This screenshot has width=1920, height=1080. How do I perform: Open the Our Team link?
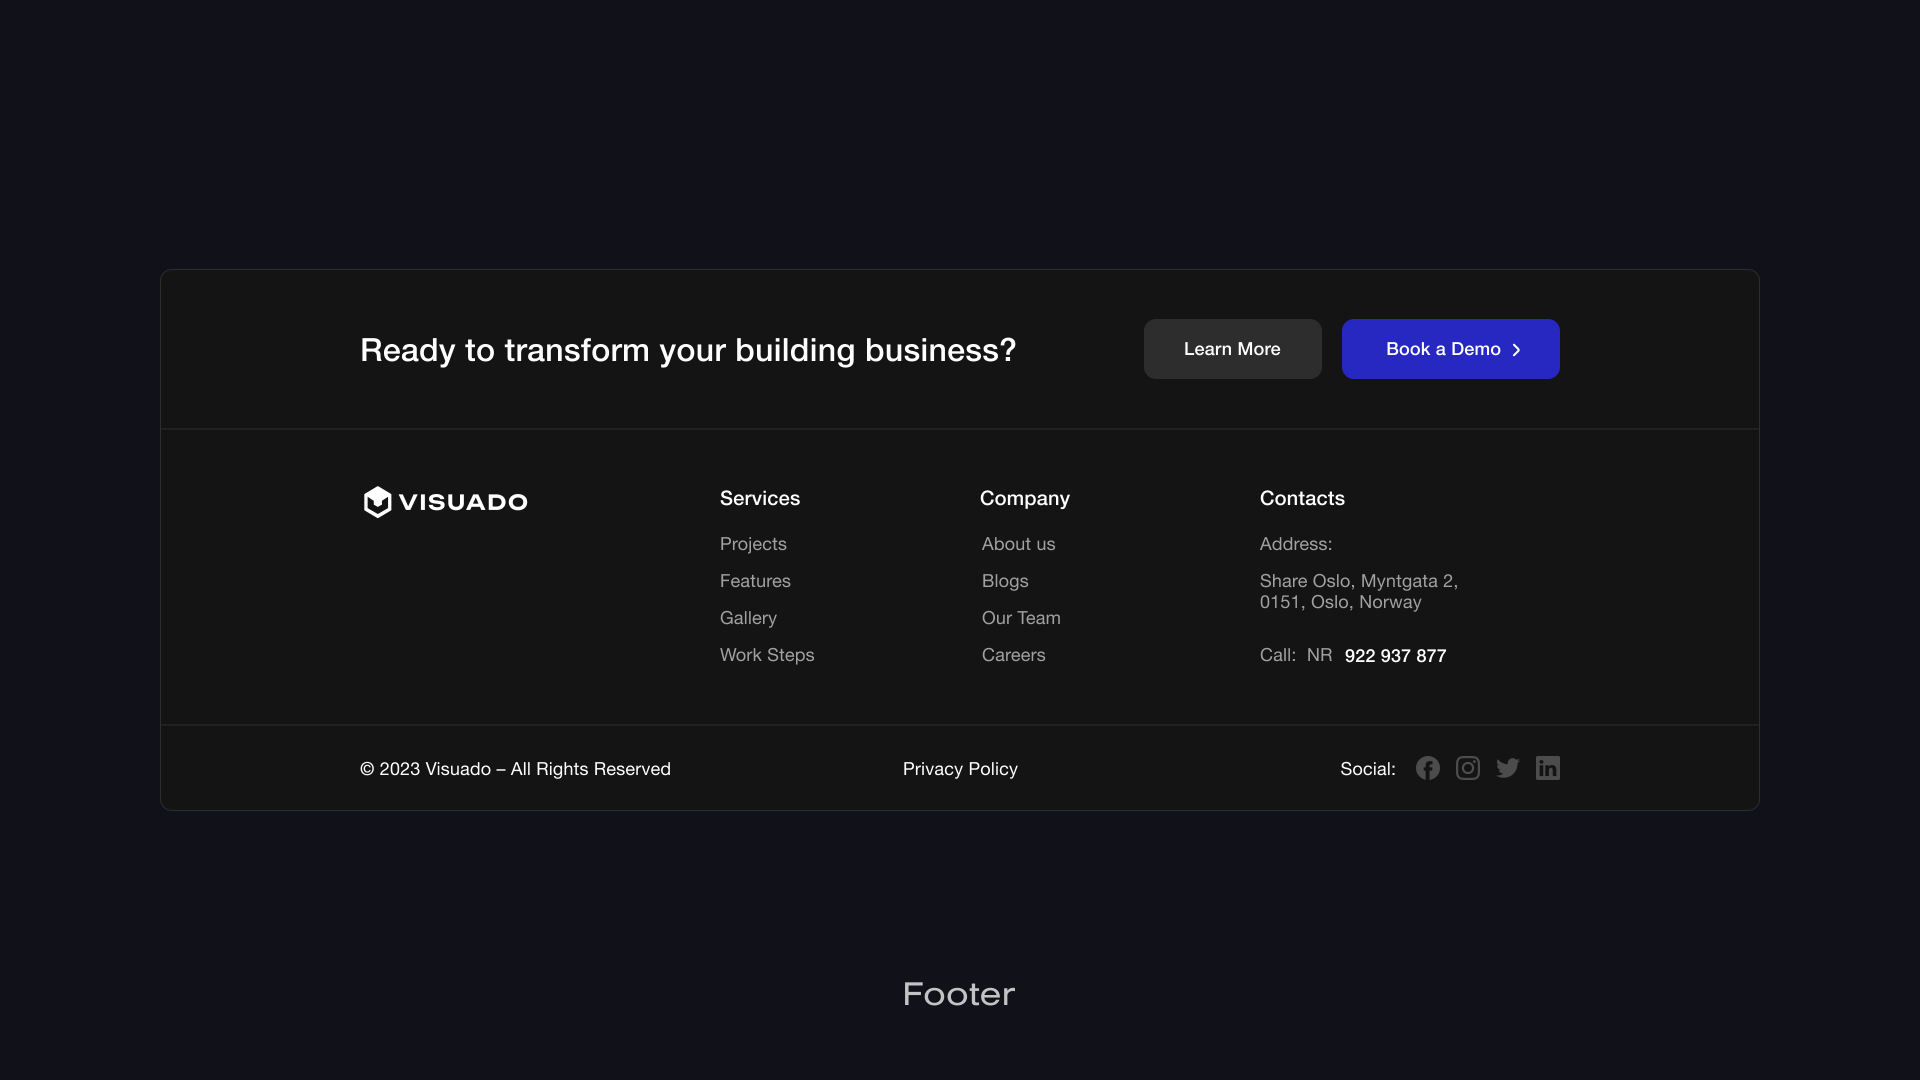pos(1021,618)
